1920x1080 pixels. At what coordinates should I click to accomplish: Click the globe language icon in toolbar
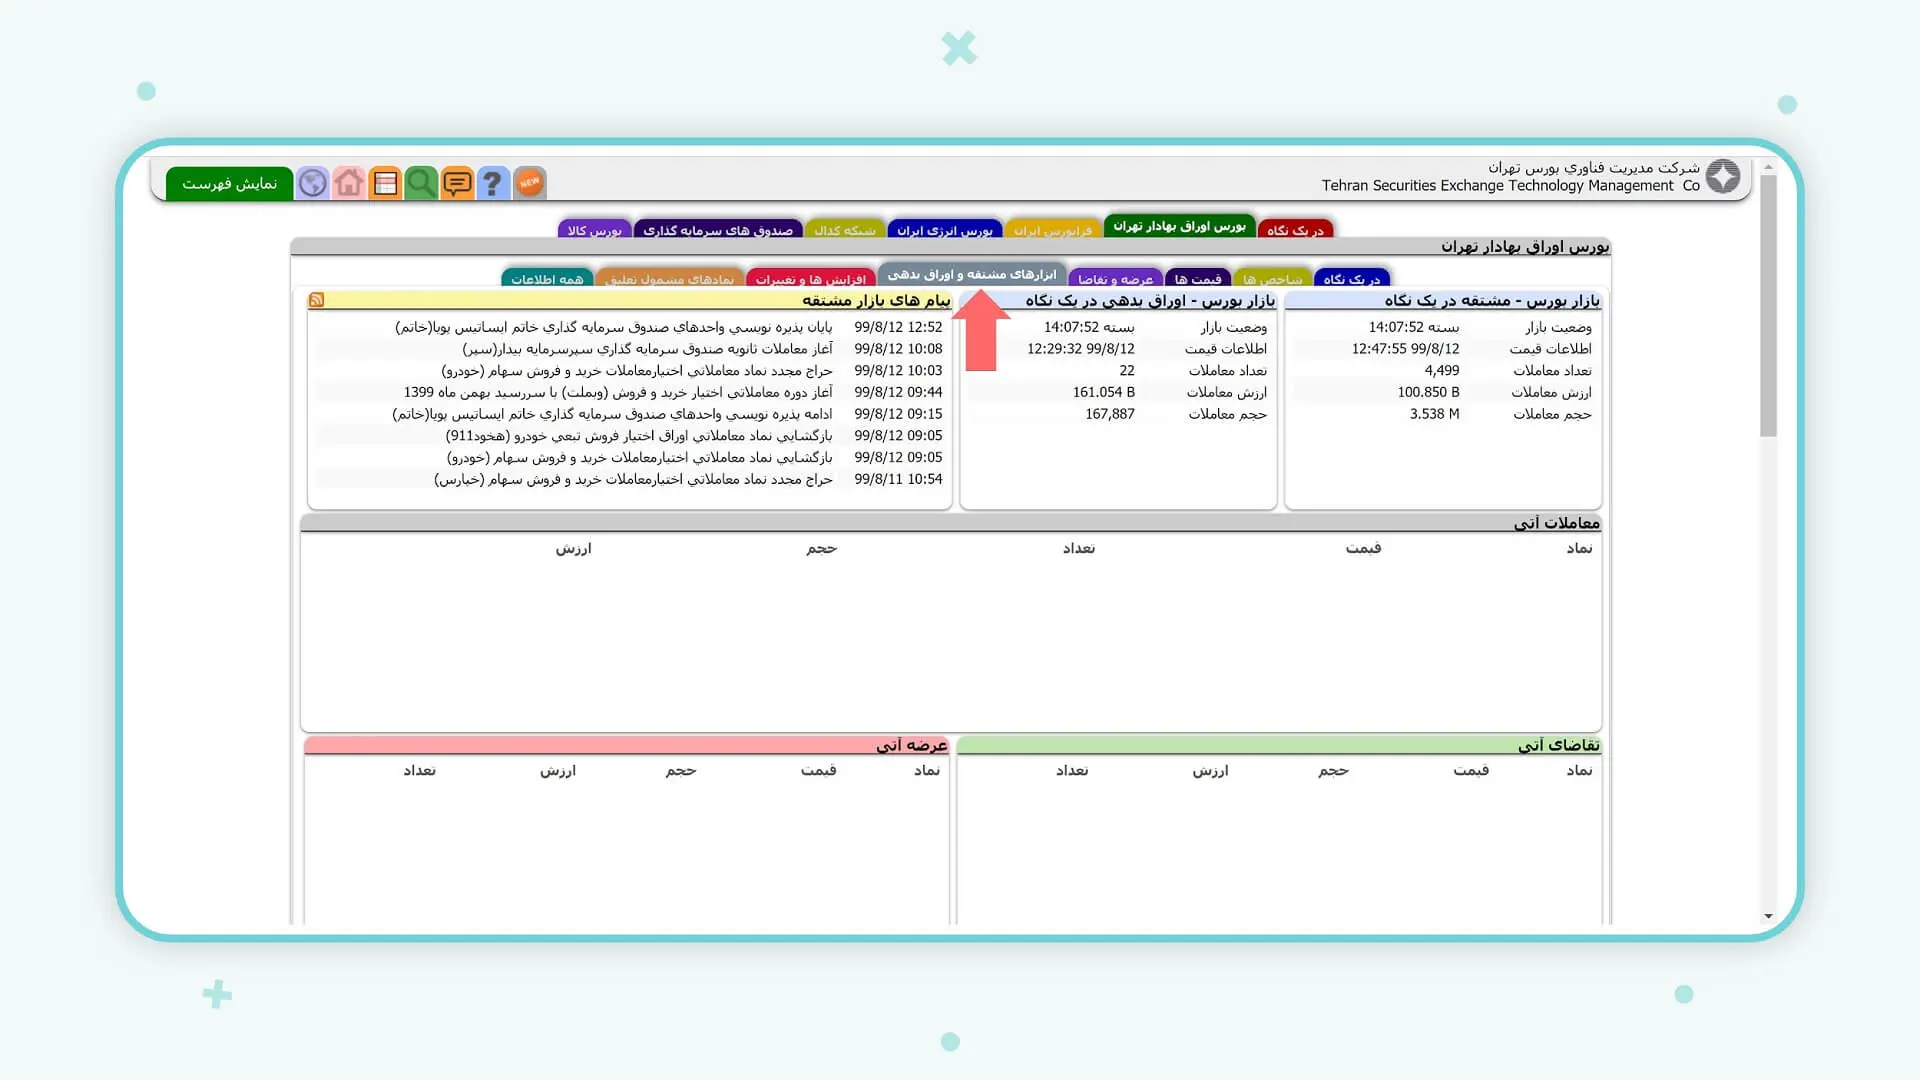pos(313,183)
